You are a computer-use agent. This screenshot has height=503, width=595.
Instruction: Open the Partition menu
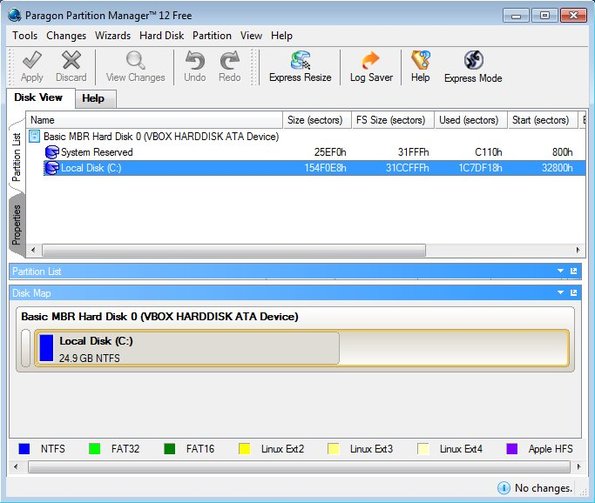pos(212,35)
